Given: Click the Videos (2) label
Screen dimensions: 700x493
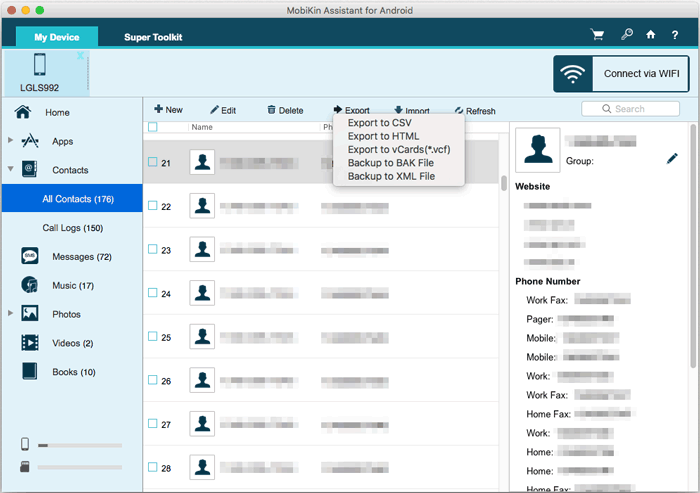Looking at the screenshot, I should click(x=73, y=343).
